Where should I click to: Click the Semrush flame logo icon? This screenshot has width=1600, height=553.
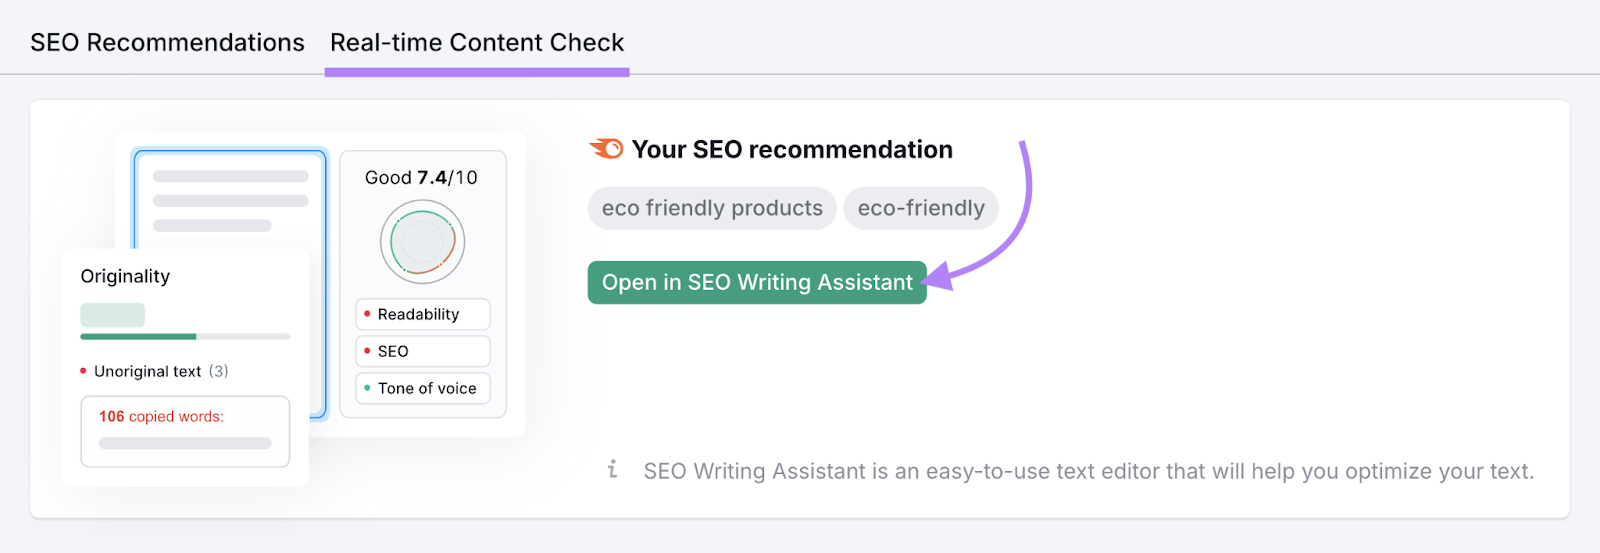pyautogui.click(x=607, y=149)
